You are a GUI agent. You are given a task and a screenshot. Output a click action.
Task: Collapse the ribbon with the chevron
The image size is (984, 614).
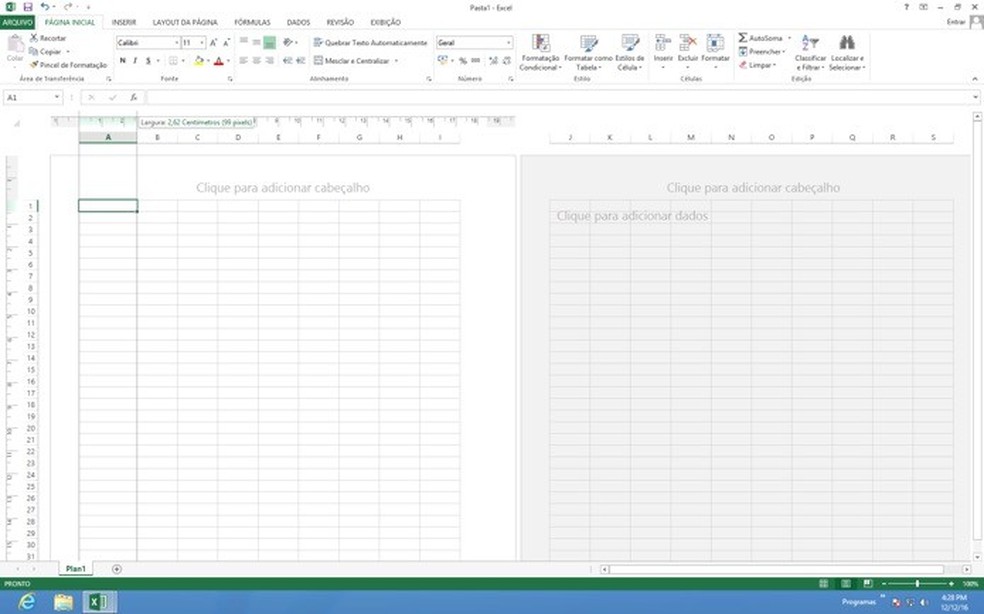975,79
